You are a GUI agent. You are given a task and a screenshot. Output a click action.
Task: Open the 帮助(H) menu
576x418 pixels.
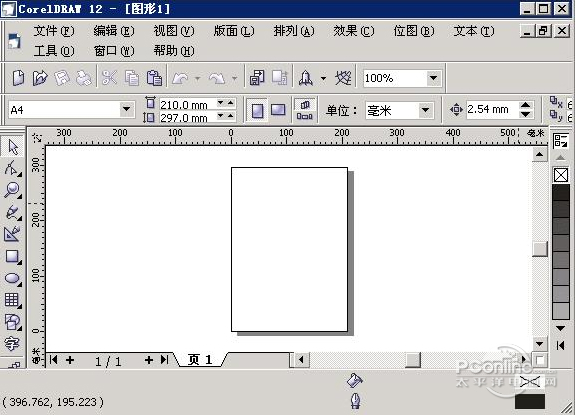[x=173, y=51]
